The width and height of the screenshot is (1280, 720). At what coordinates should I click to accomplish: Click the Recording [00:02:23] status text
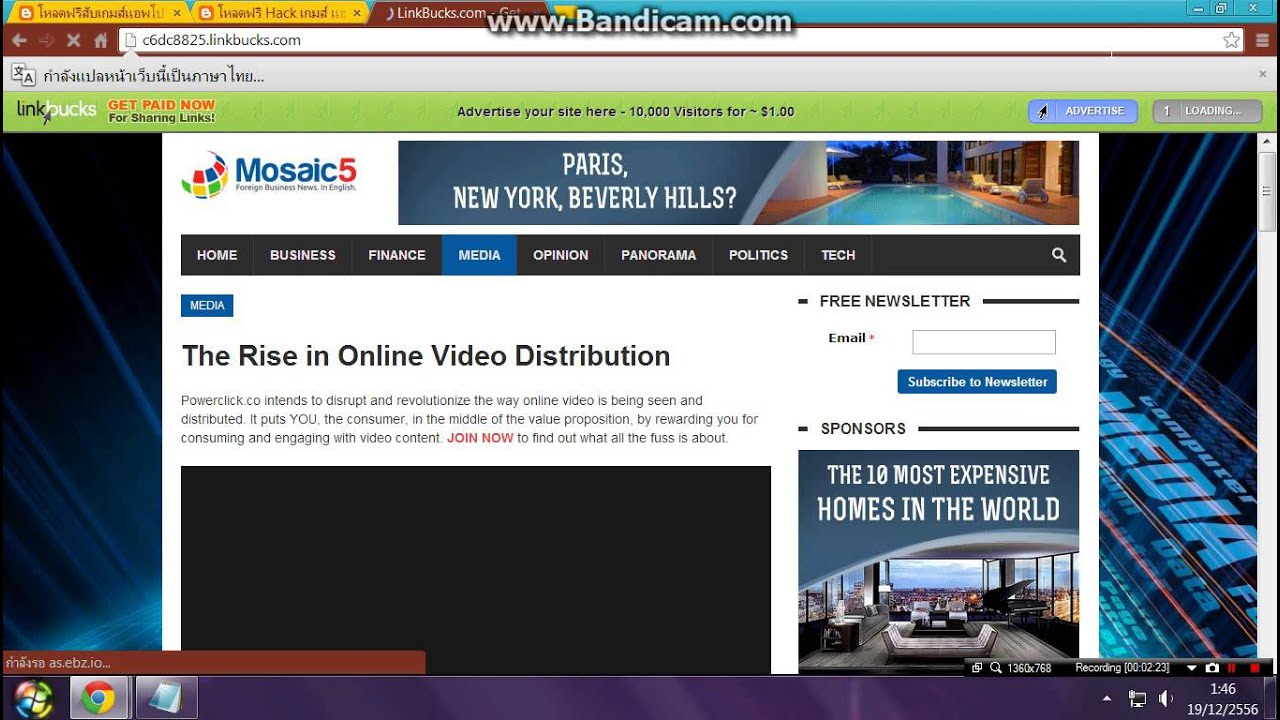(1122, 668)
